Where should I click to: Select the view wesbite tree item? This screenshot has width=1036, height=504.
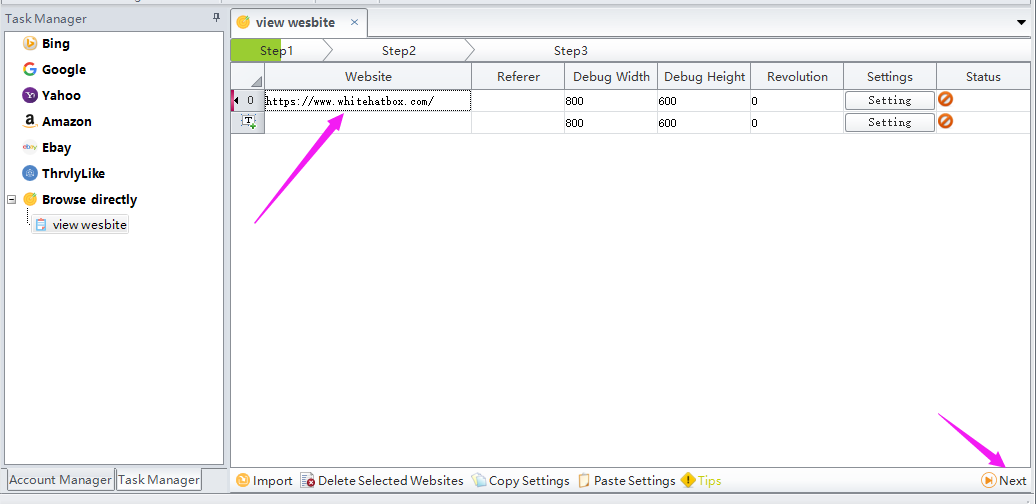coord(89,225)
